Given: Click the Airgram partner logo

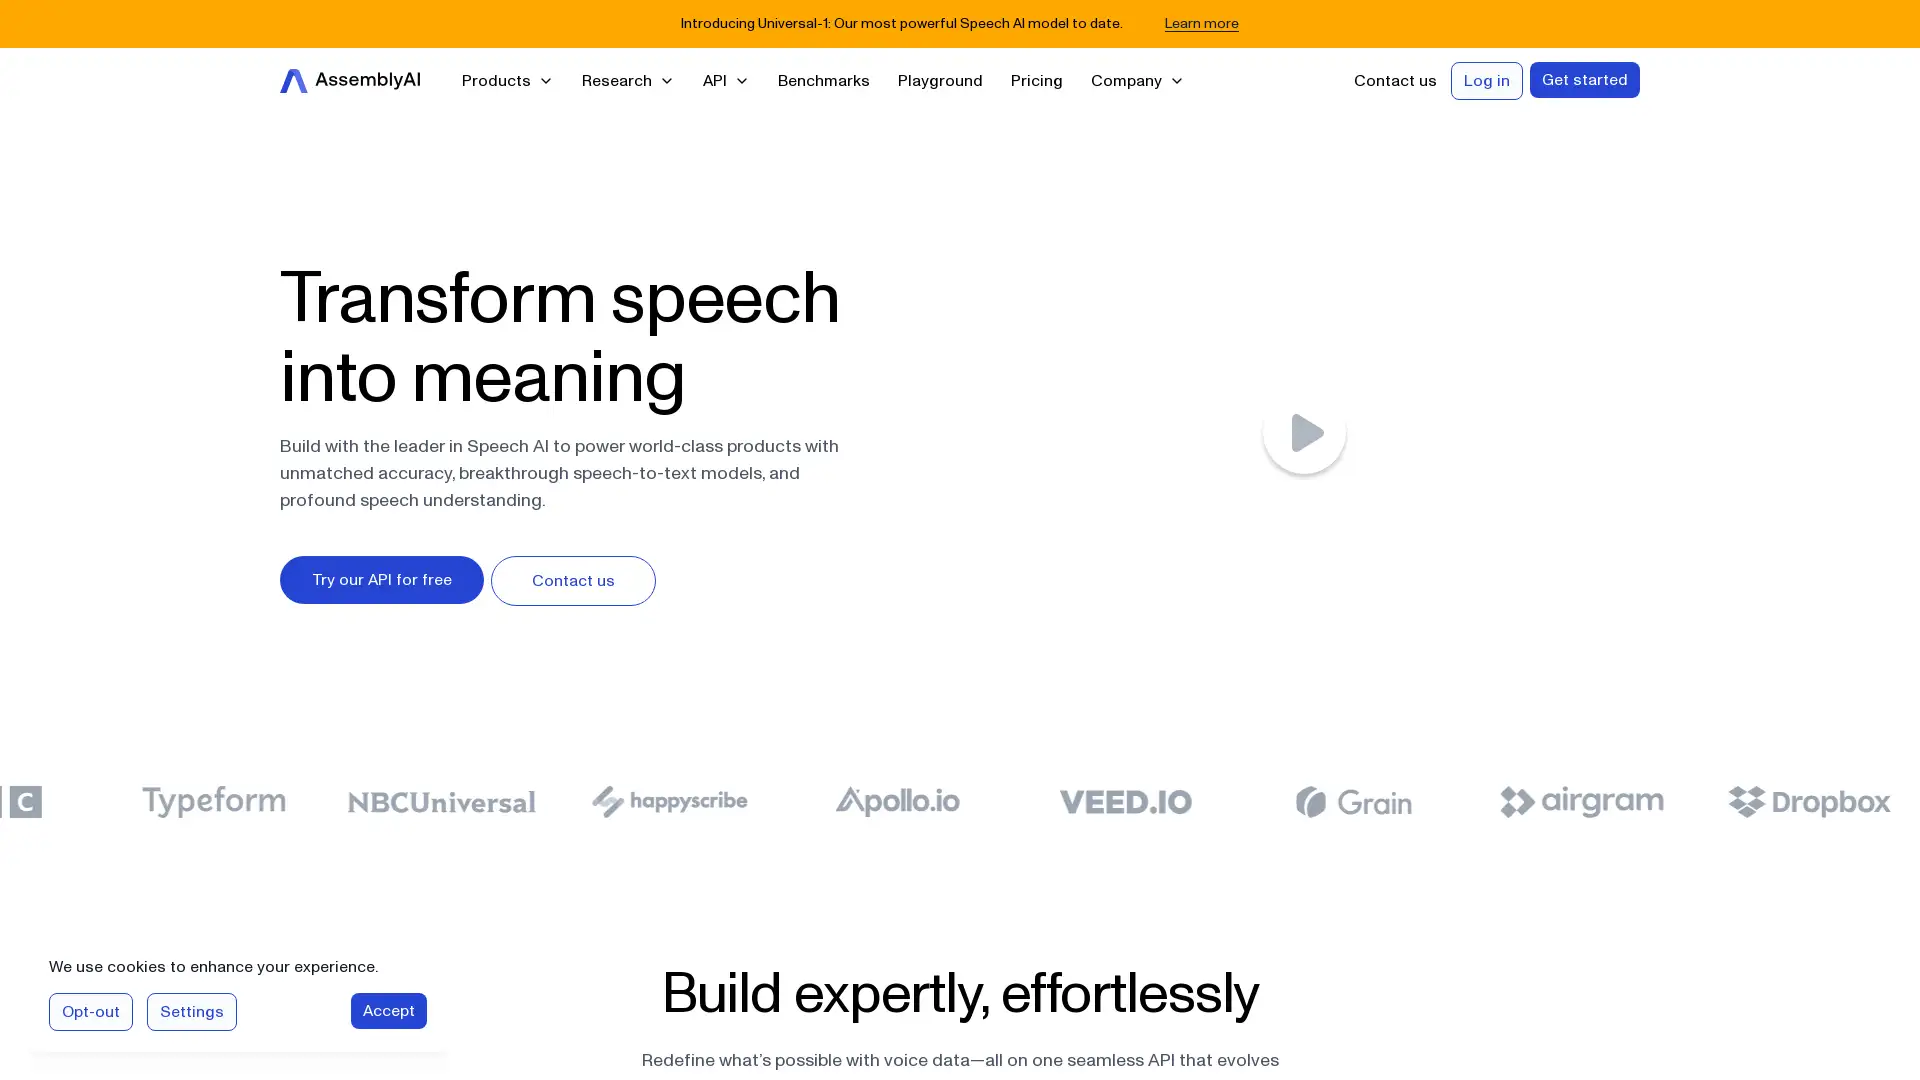Looking at the screenshot, I should click(1581, 802).
